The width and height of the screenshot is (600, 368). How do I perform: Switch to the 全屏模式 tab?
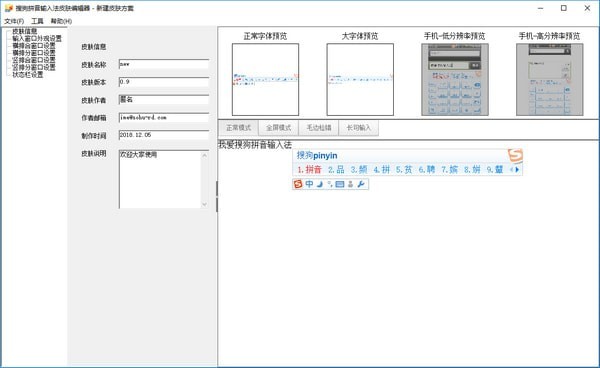click(279, 128)
